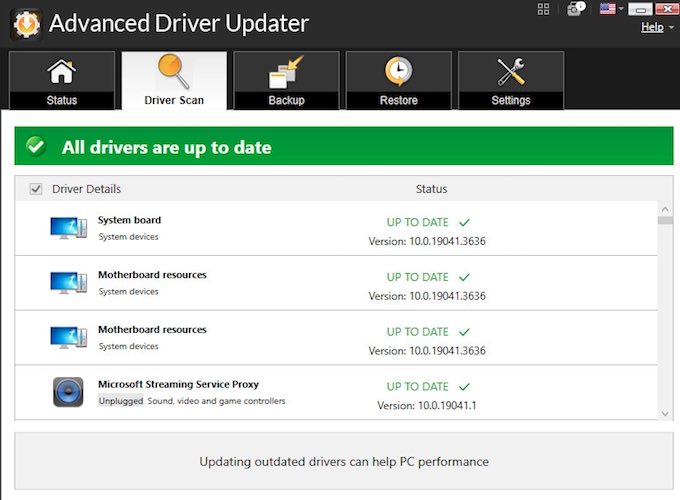Screen dimensions: 680x500
Task: Open the Restore tab
Action: click(x=399, y=80)
